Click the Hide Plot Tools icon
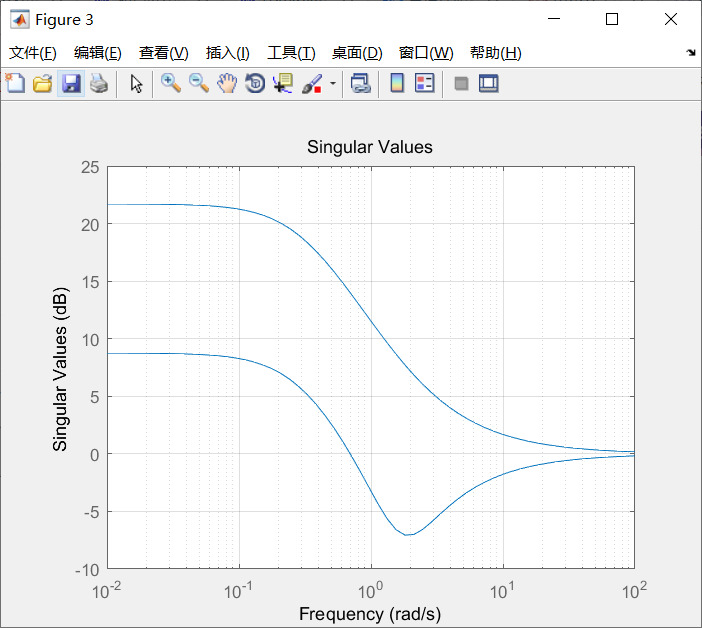Screen dimensions: 702x628 (461, 84)
